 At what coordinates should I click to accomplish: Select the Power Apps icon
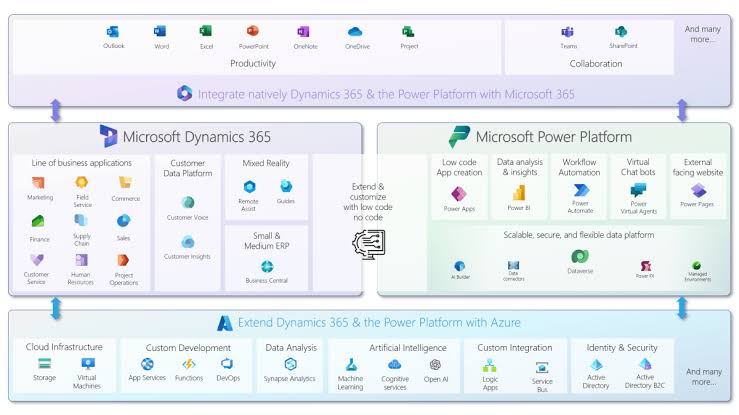tap(459, 194)
